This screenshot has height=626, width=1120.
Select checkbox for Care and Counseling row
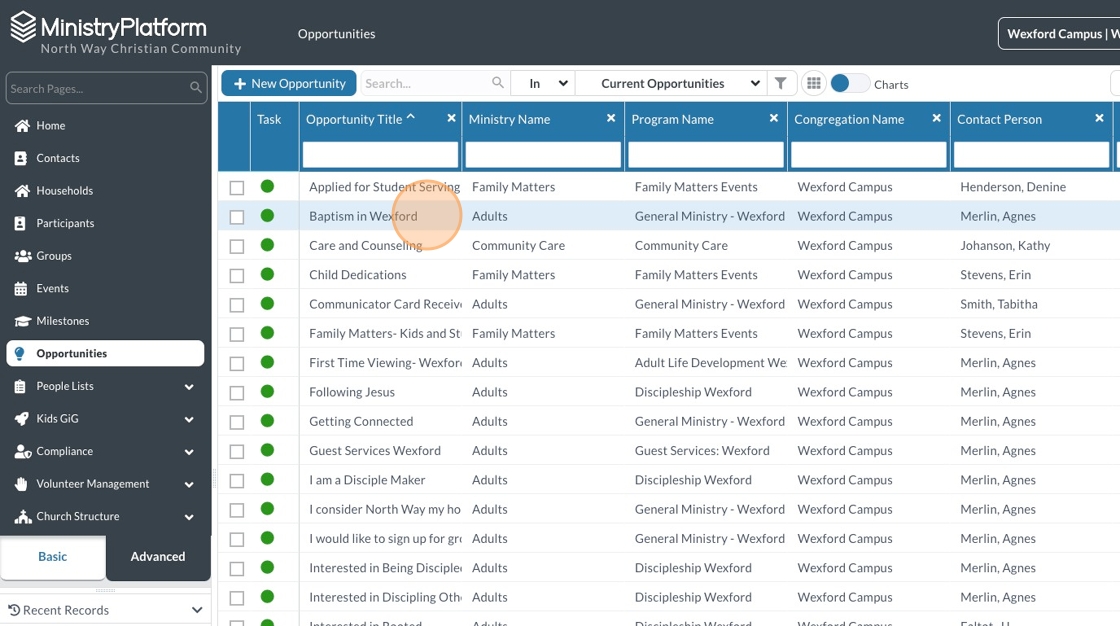click(237, 246)
